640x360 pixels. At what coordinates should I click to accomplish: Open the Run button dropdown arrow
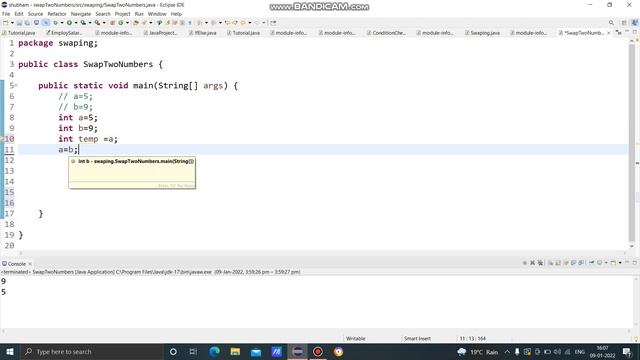point(76,23)
